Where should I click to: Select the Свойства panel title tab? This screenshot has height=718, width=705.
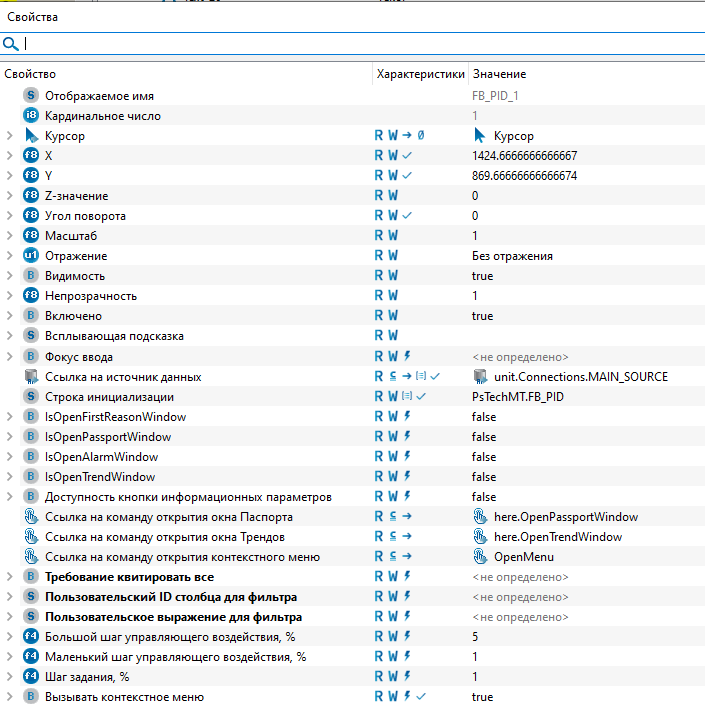[x=33, y=17]
